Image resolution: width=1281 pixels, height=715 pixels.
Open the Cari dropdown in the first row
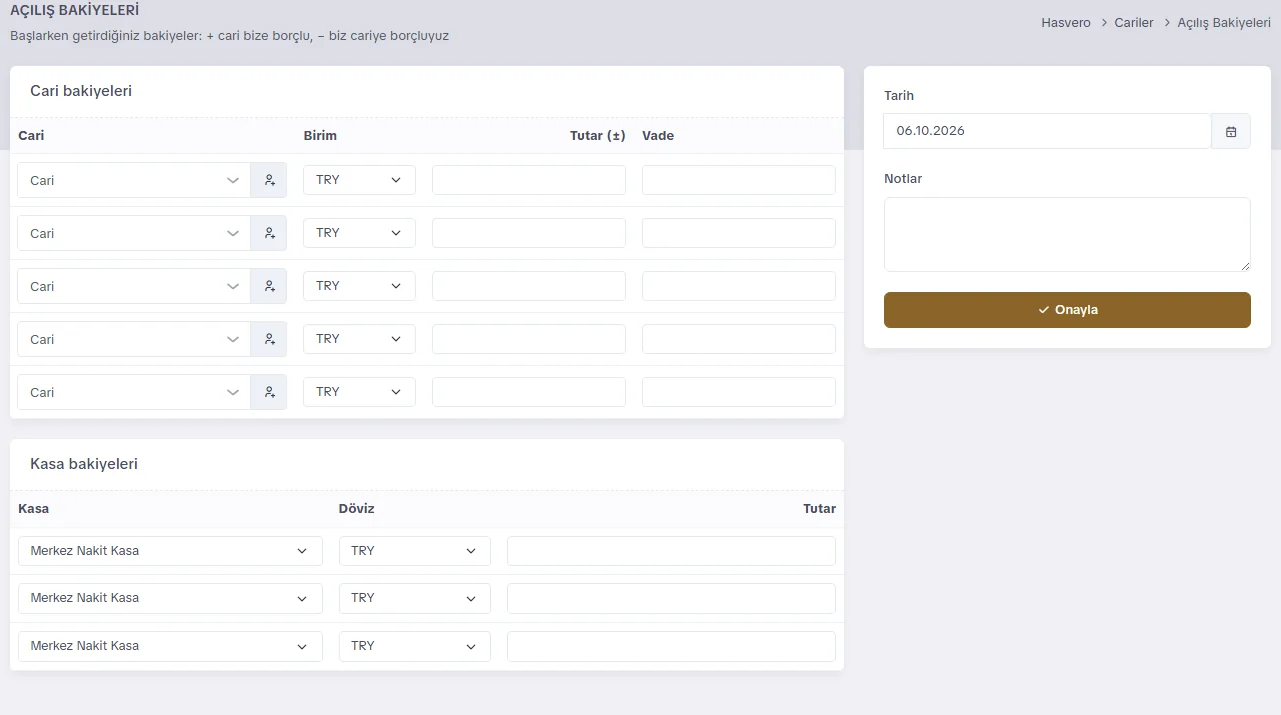[x=134, y=180]
